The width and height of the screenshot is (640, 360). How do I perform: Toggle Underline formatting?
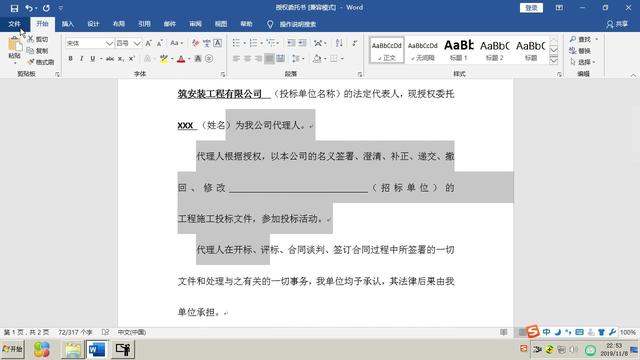click(93, 59)
